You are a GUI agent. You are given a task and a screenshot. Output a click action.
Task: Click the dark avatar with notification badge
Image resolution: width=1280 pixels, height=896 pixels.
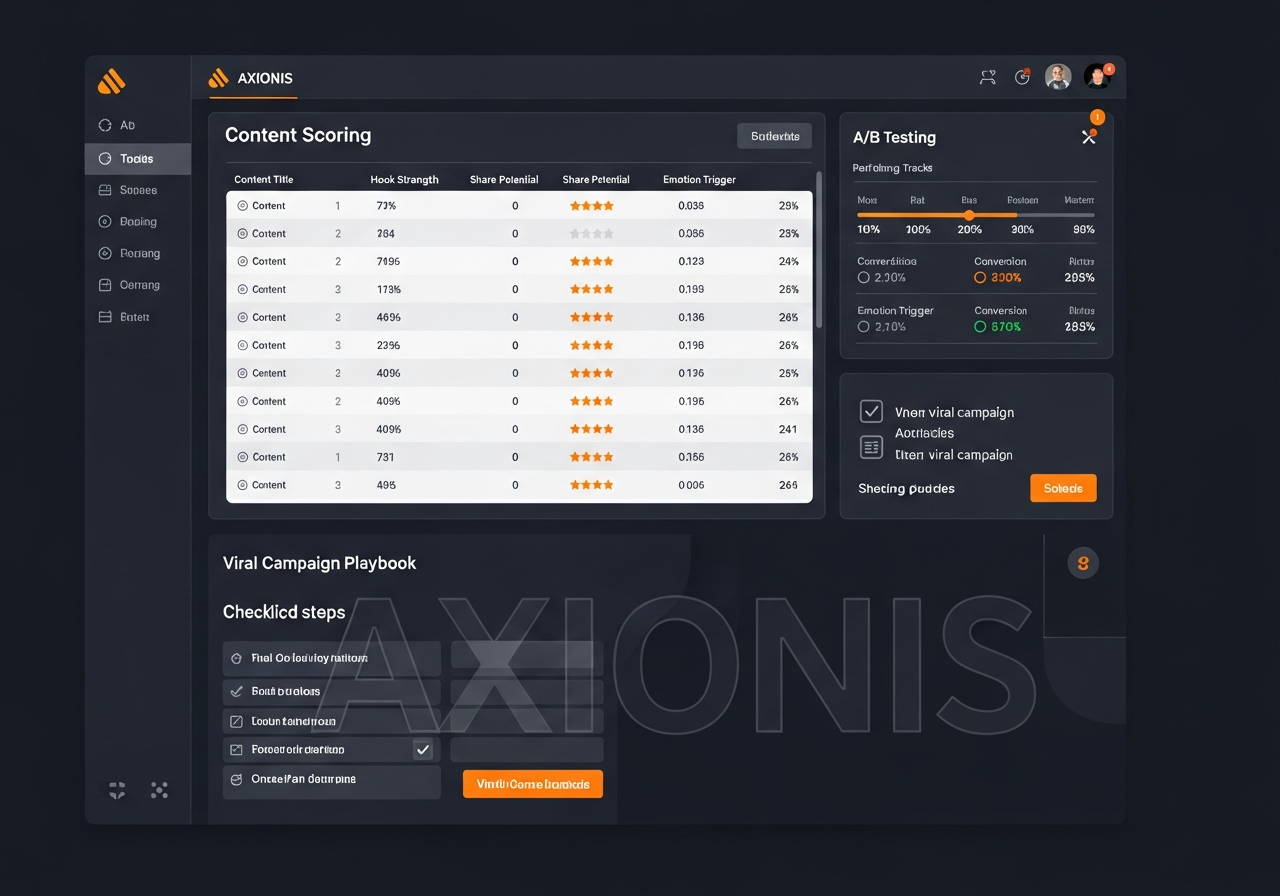click(1097, 77)
